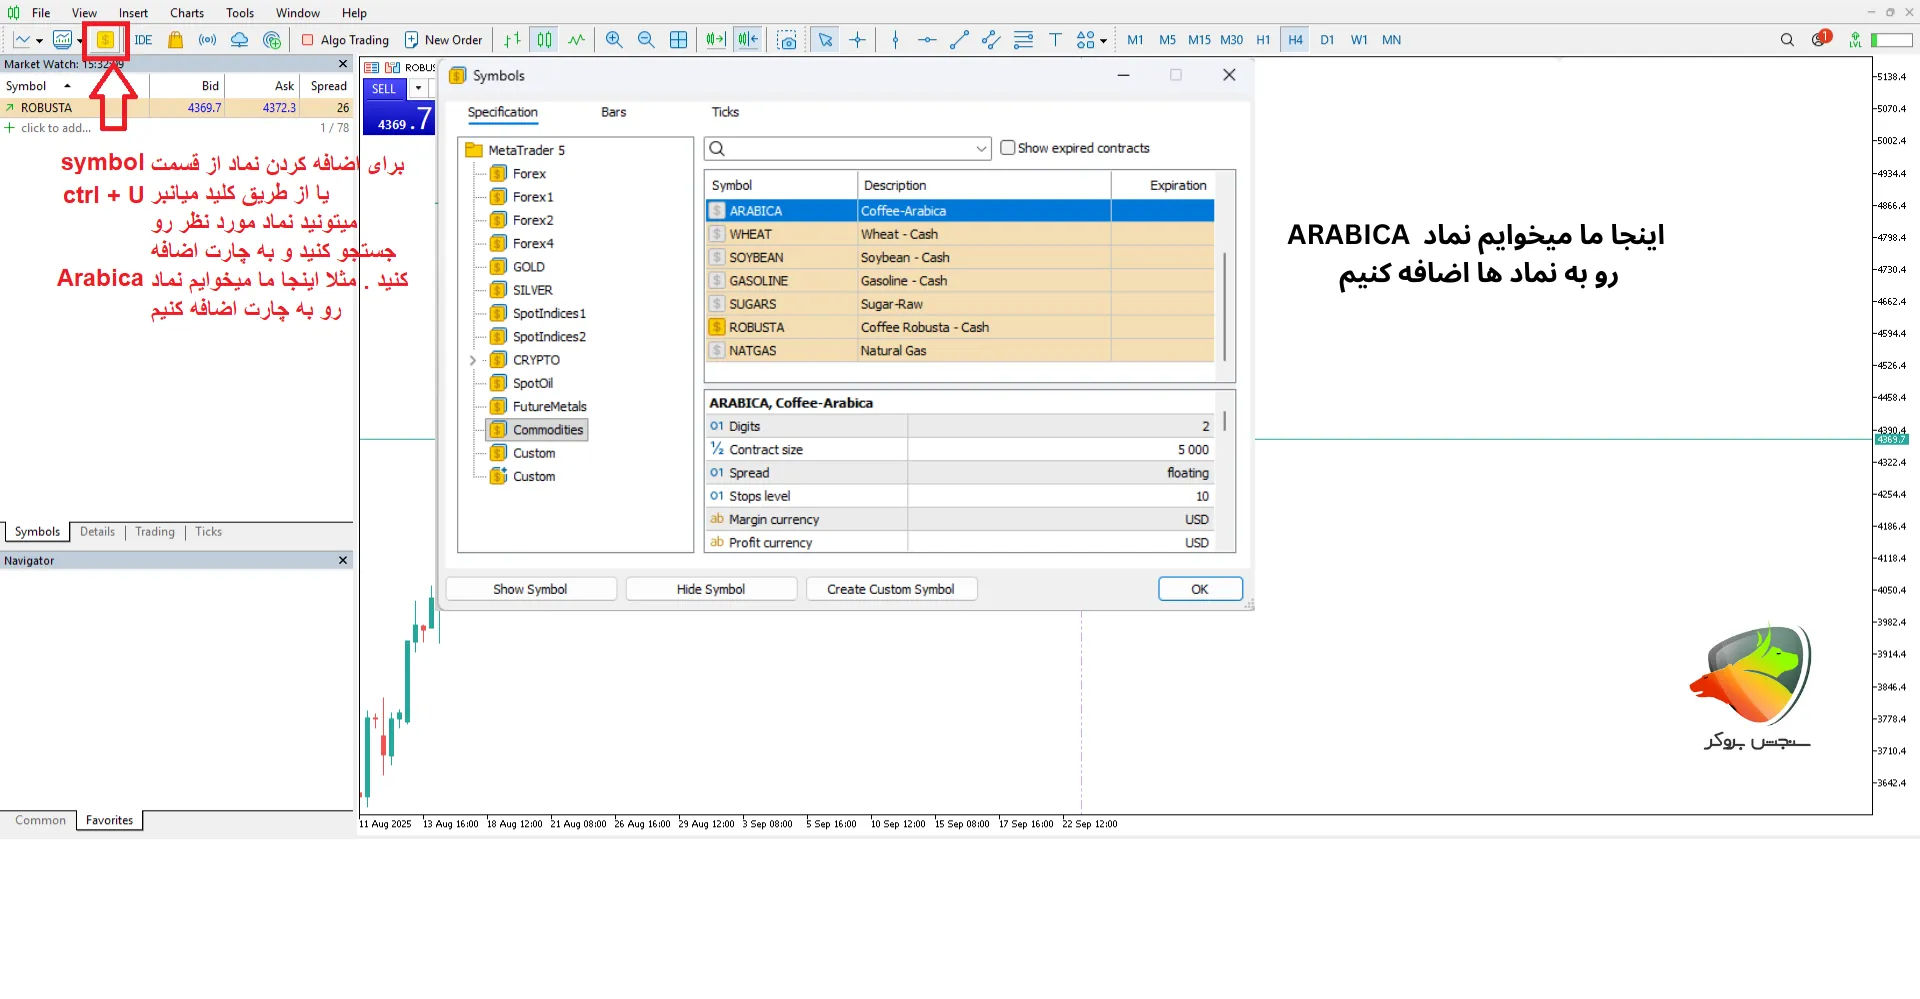The image size is (1920, 999).
Task: Toggle Algo Trading on the toolbar
Action: coord(345,40)
